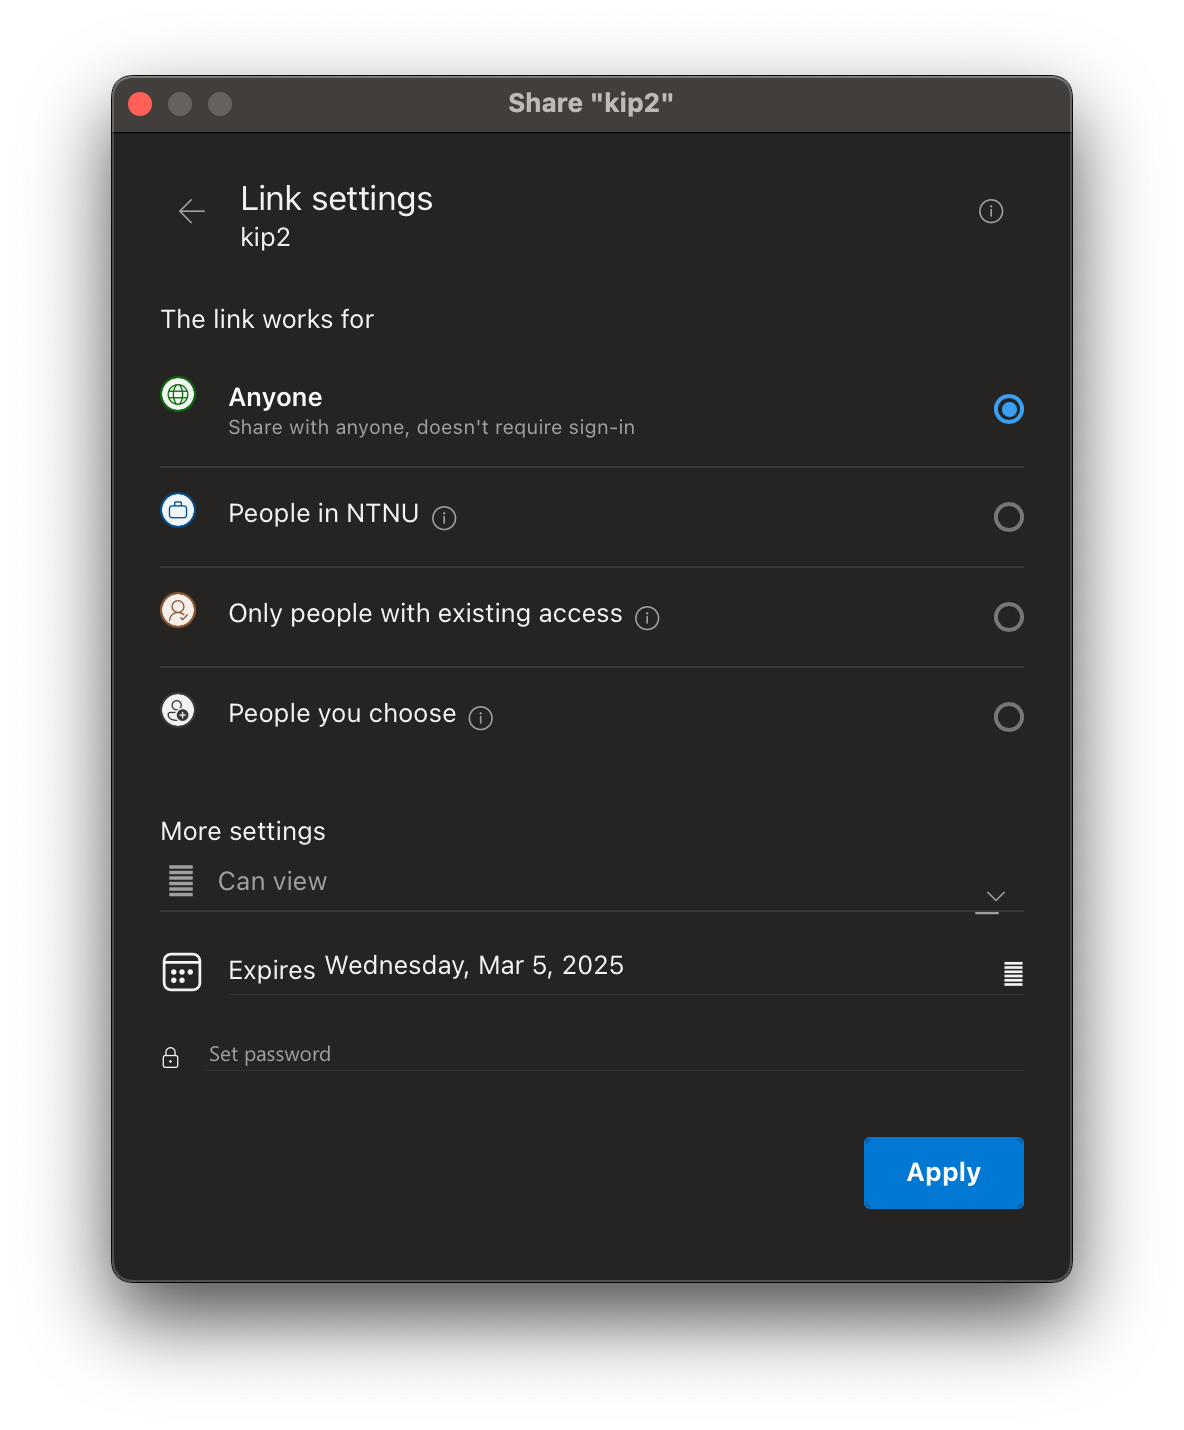
Task: Open info tooltip next to People in NTNU
Action: [x=444, y=518]
